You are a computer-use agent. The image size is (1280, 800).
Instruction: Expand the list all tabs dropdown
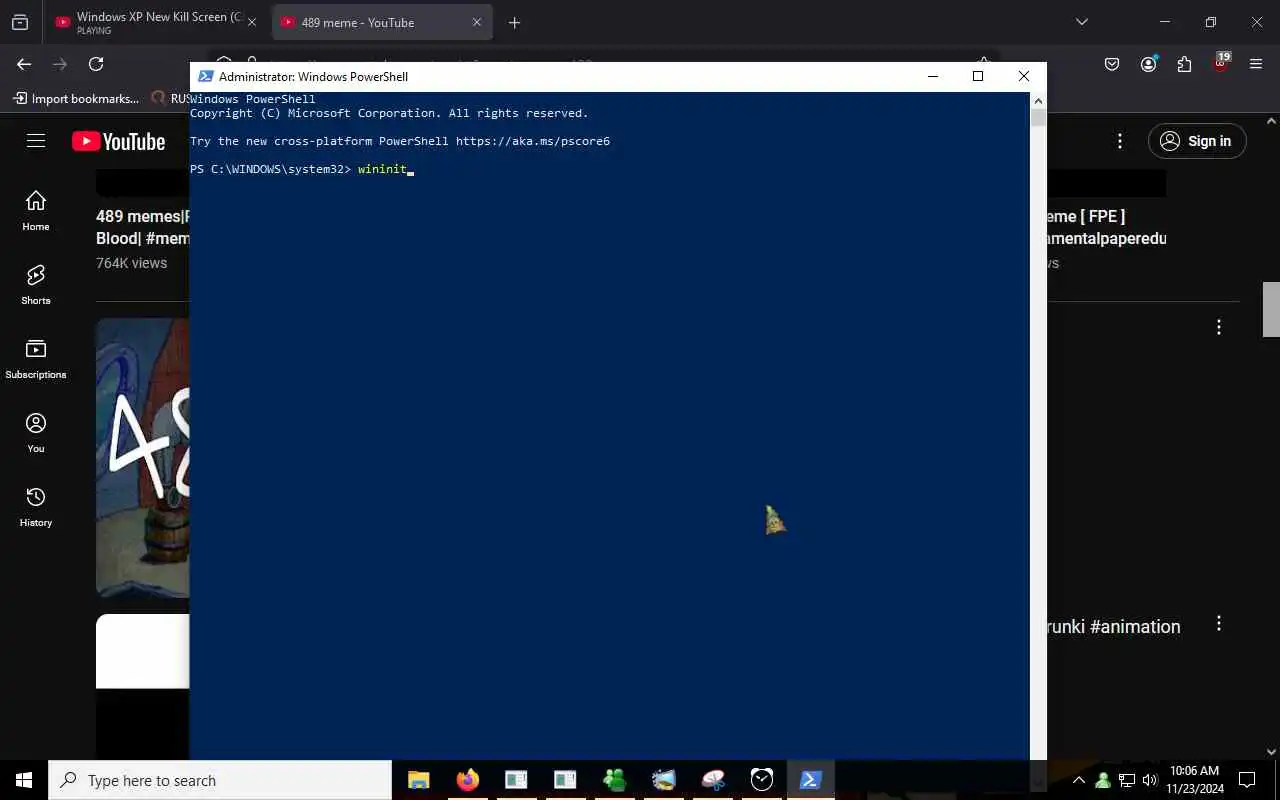1081,22
